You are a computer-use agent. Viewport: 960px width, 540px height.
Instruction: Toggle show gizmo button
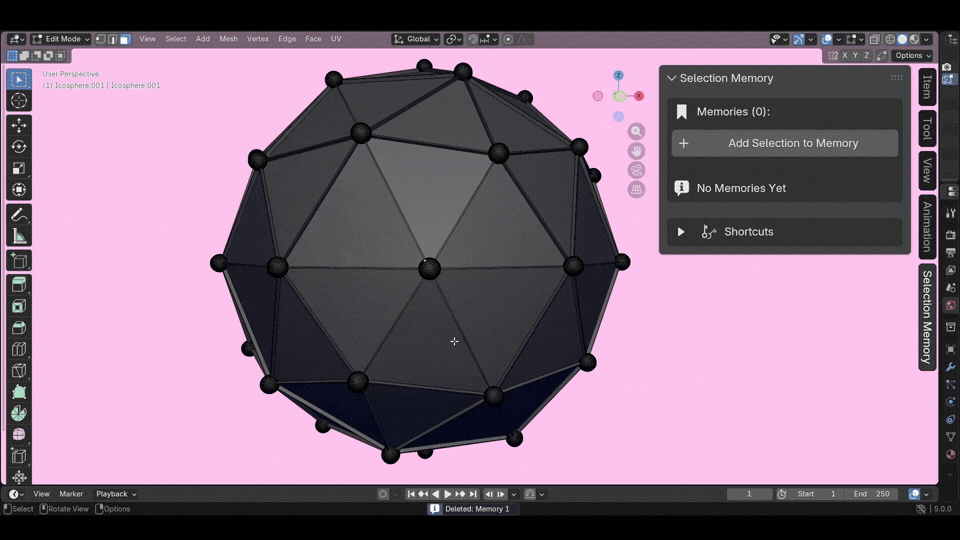(798, 39)
